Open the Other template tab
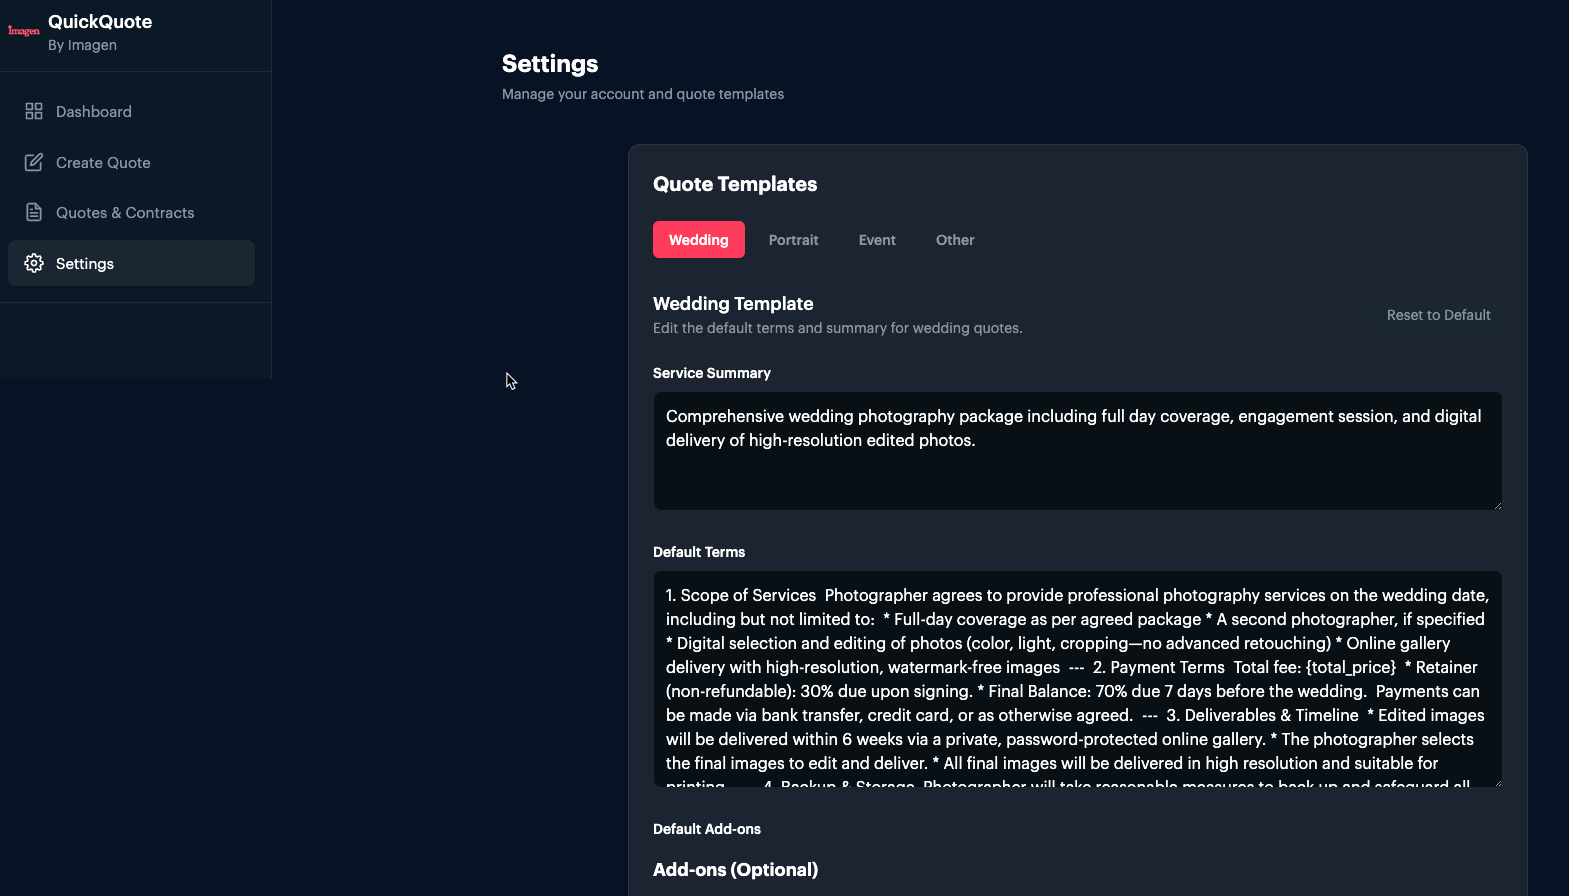The width and height of the screenshot is (1569, 896). click(955, 240)
